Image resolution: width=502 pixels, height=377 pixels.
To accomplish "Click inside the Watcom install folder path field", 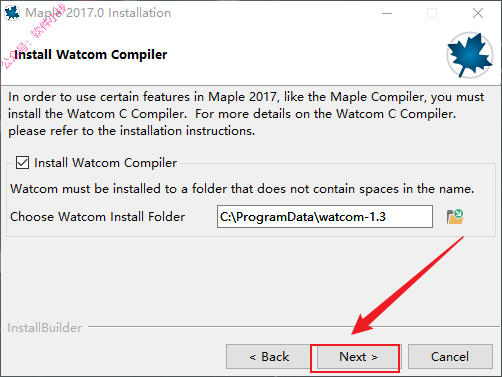I will pos(325,217).
